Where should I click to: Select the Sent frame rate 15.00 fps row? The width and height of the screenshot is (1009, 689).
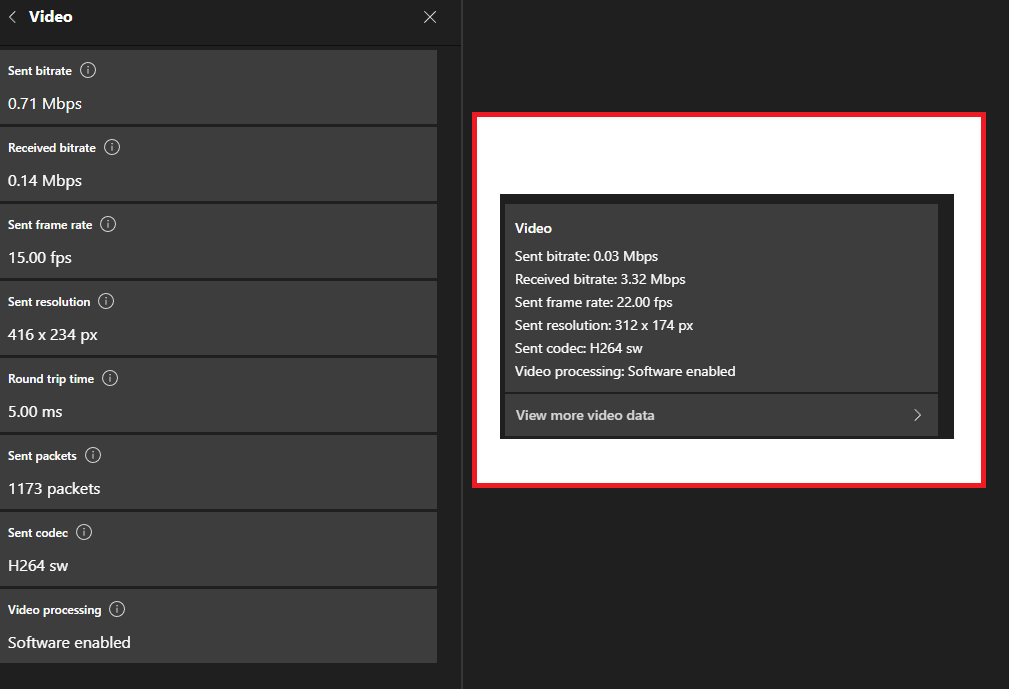coord(220,241)
